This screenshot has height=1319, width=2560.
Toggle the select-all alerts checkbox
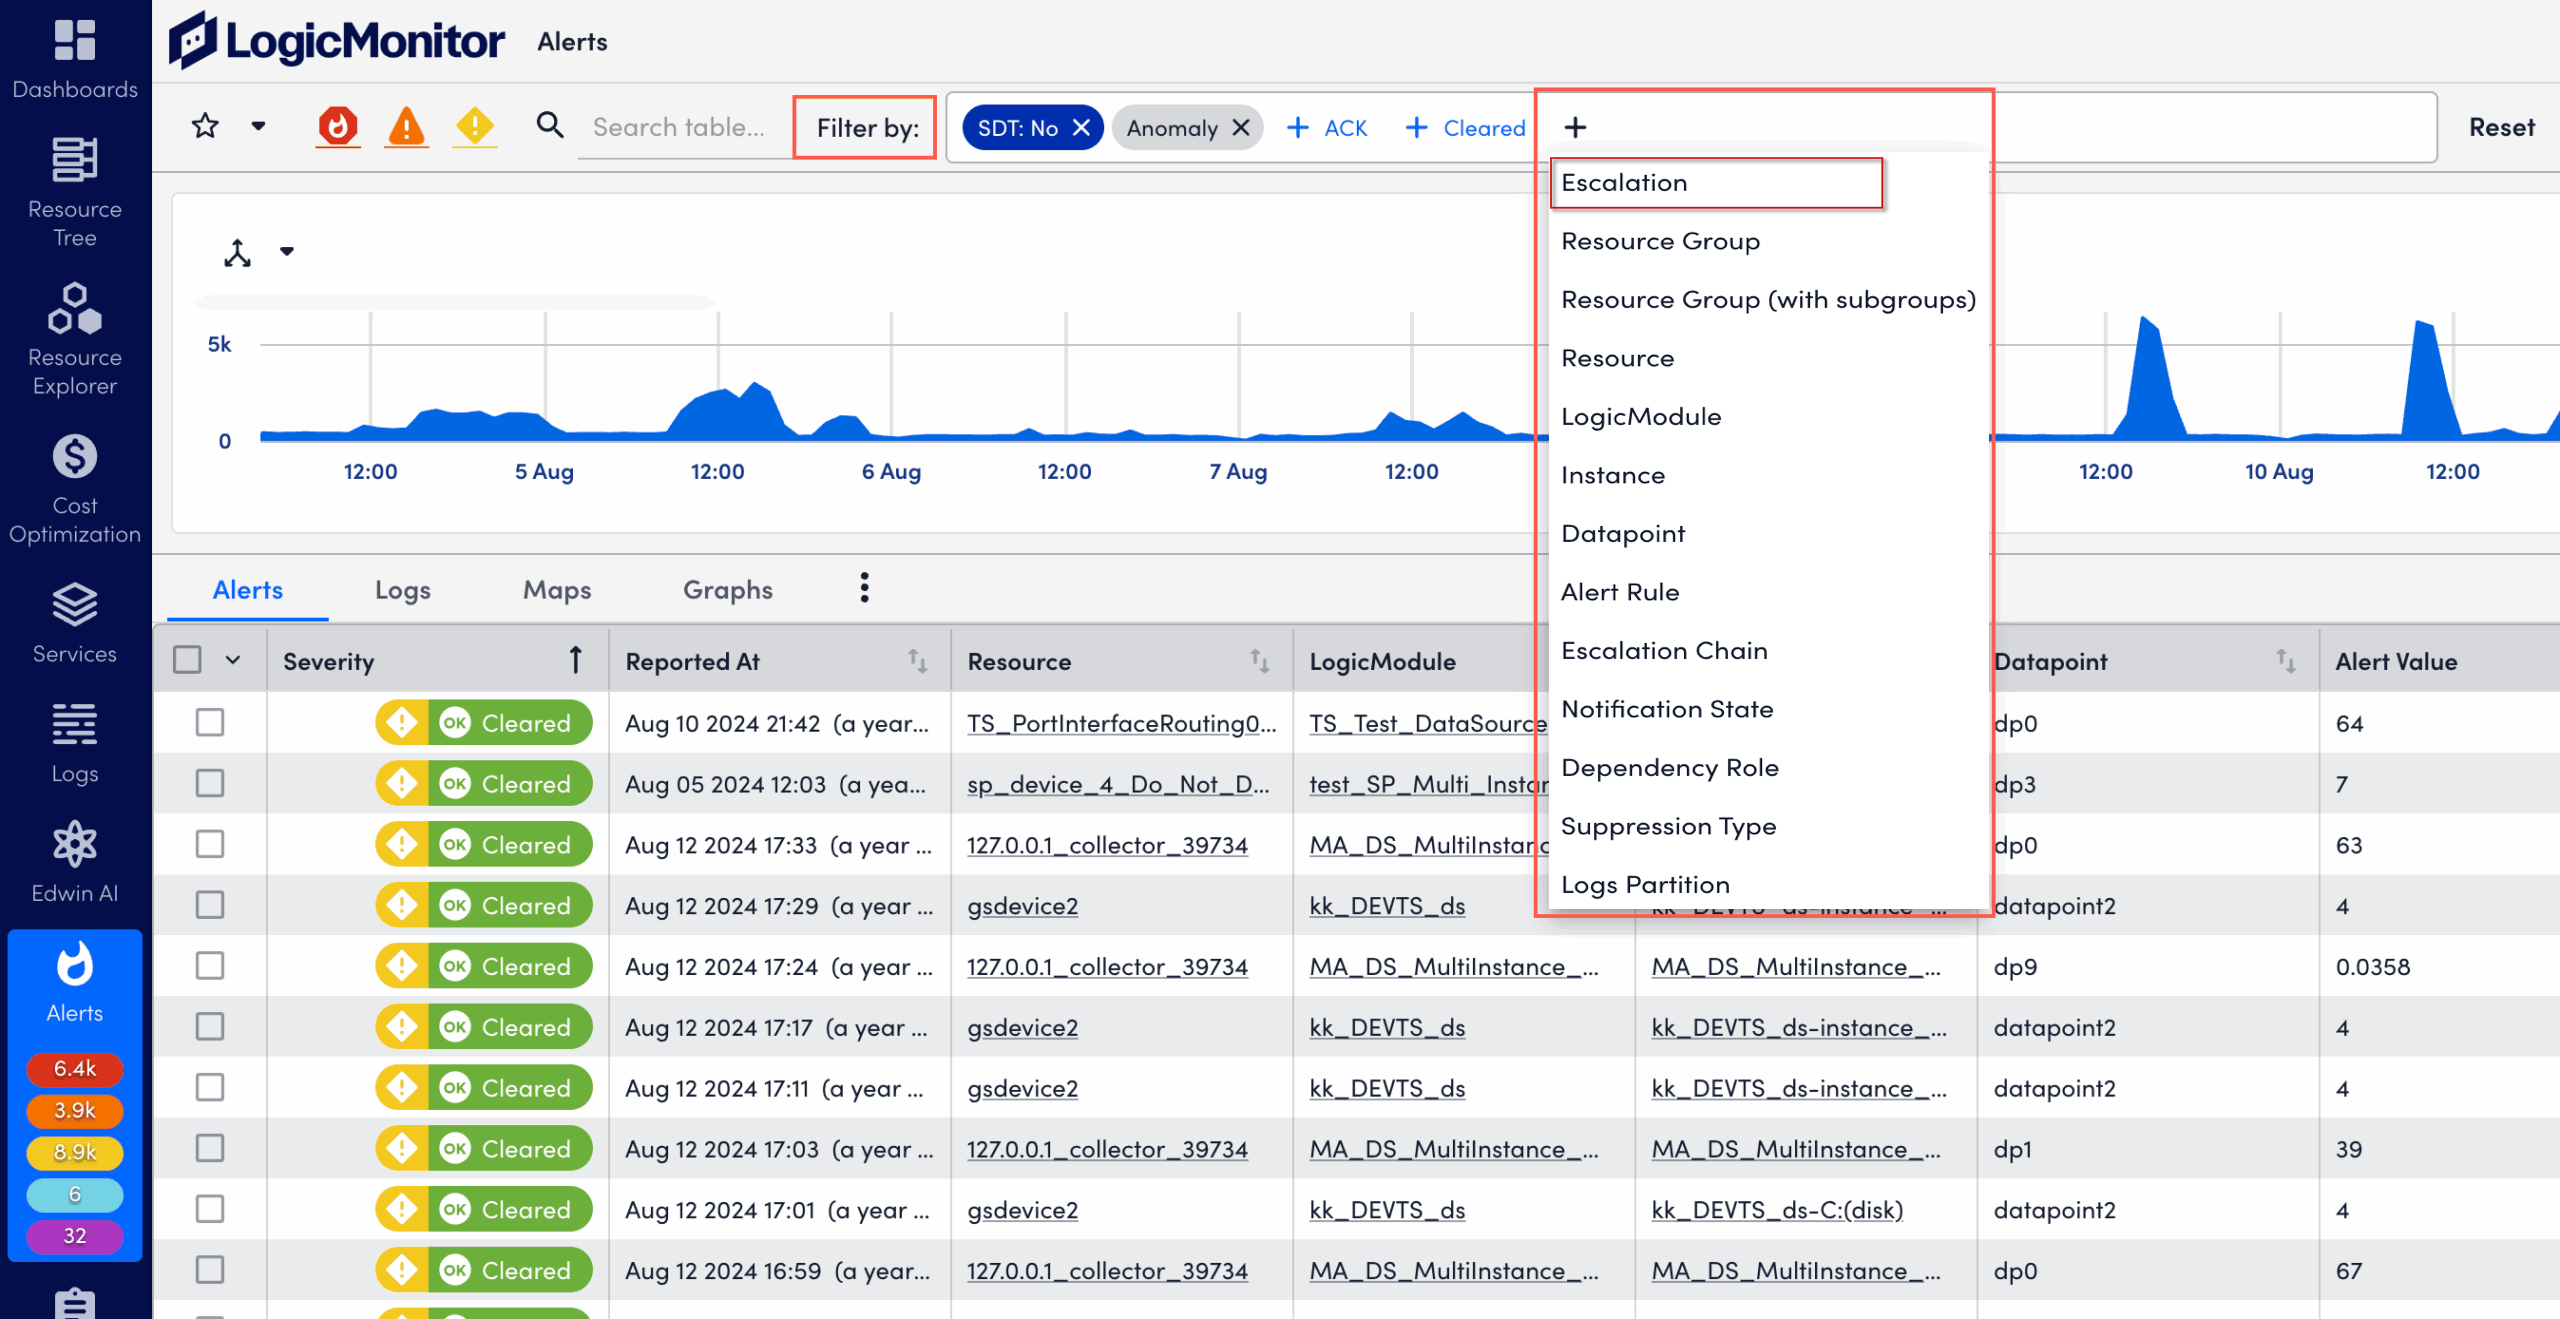coord(187,660)
